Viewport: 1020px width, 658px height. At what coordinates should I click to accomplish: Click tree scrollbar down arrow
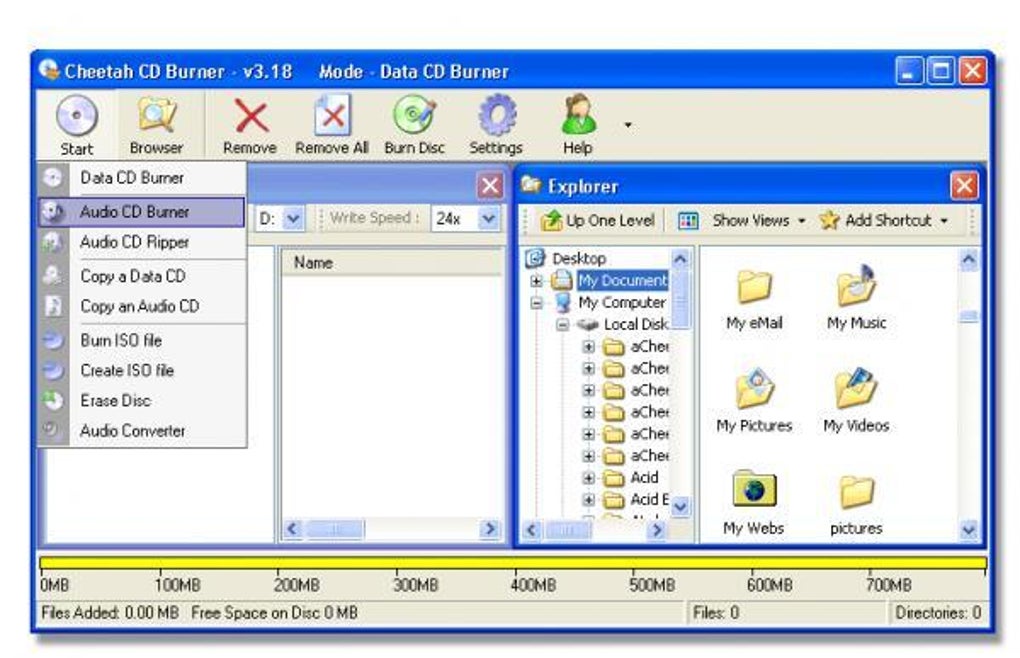[680, 505]
